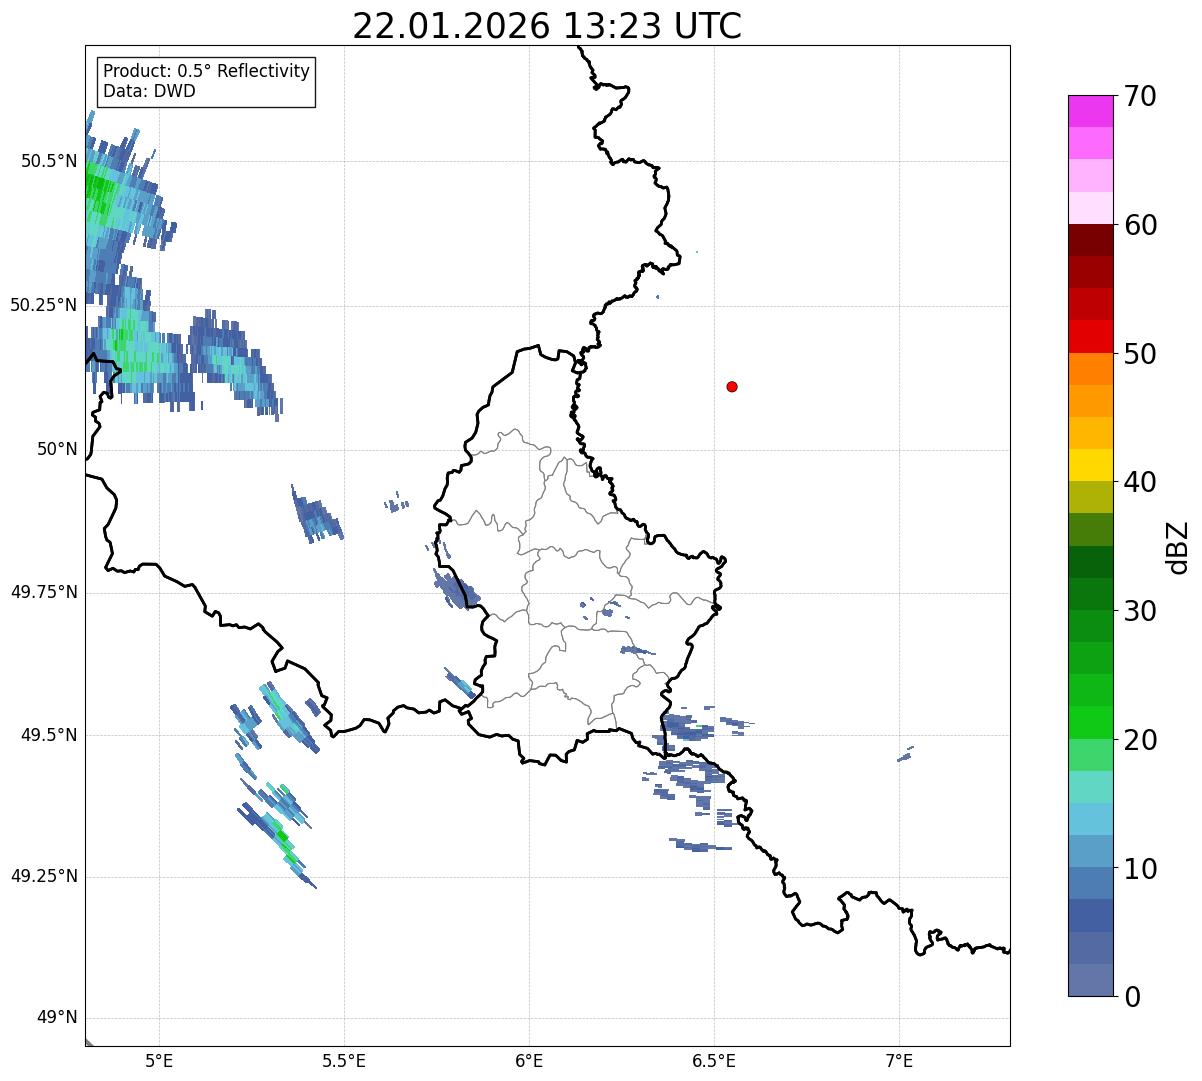
Task: Click the bright red colorbar segment near 50
Action: point(1090,337)
